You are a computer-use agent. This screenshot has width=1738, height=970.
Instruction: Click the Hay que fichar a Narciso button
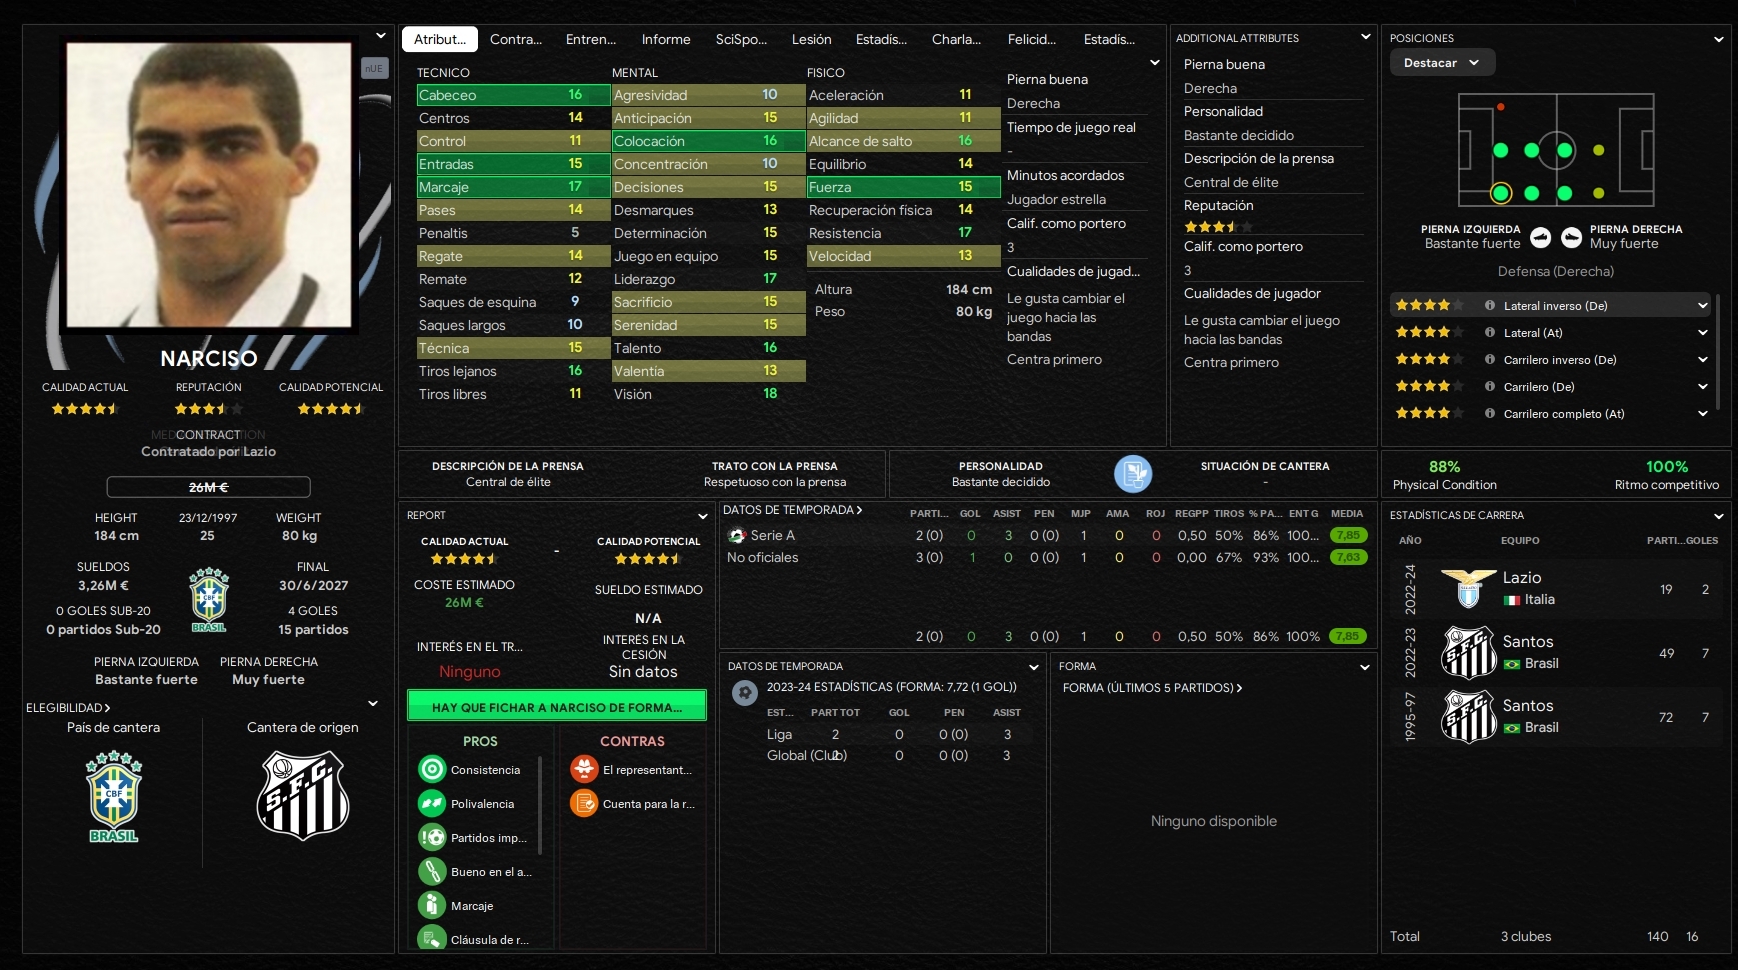[557, 706]
